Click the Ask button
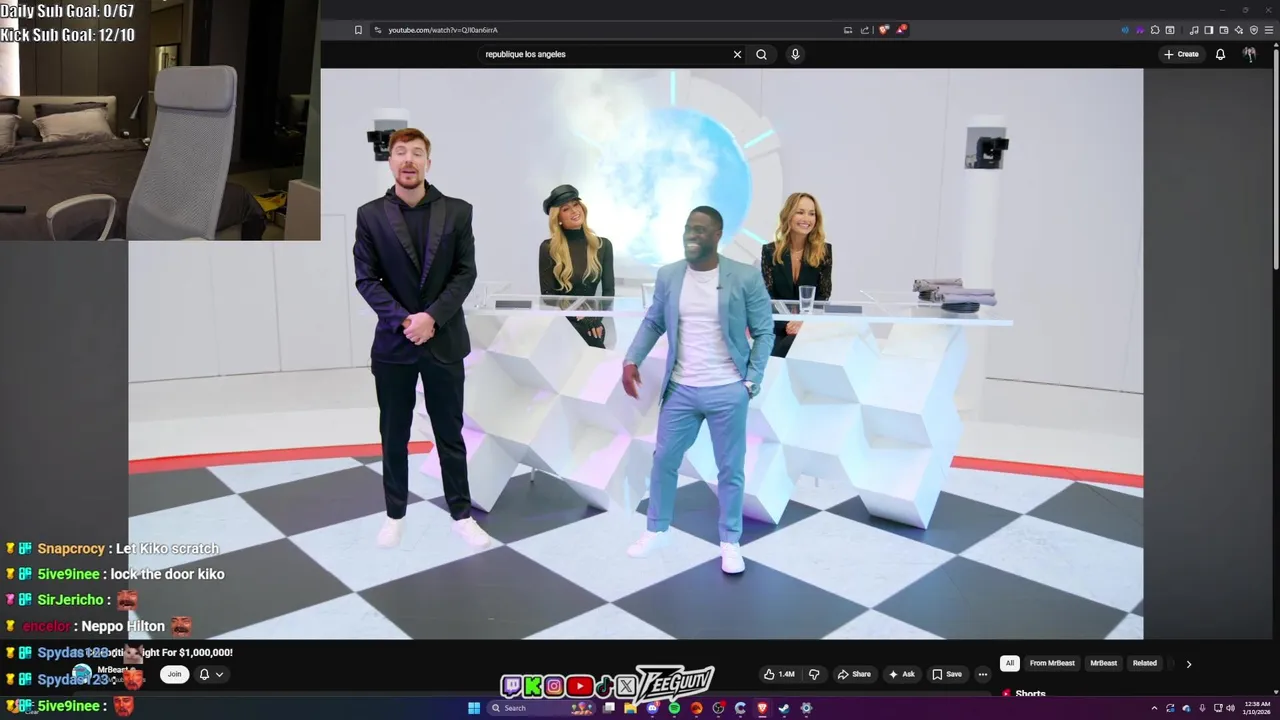The image size is (1280, 720). click(x=901, y=674)
